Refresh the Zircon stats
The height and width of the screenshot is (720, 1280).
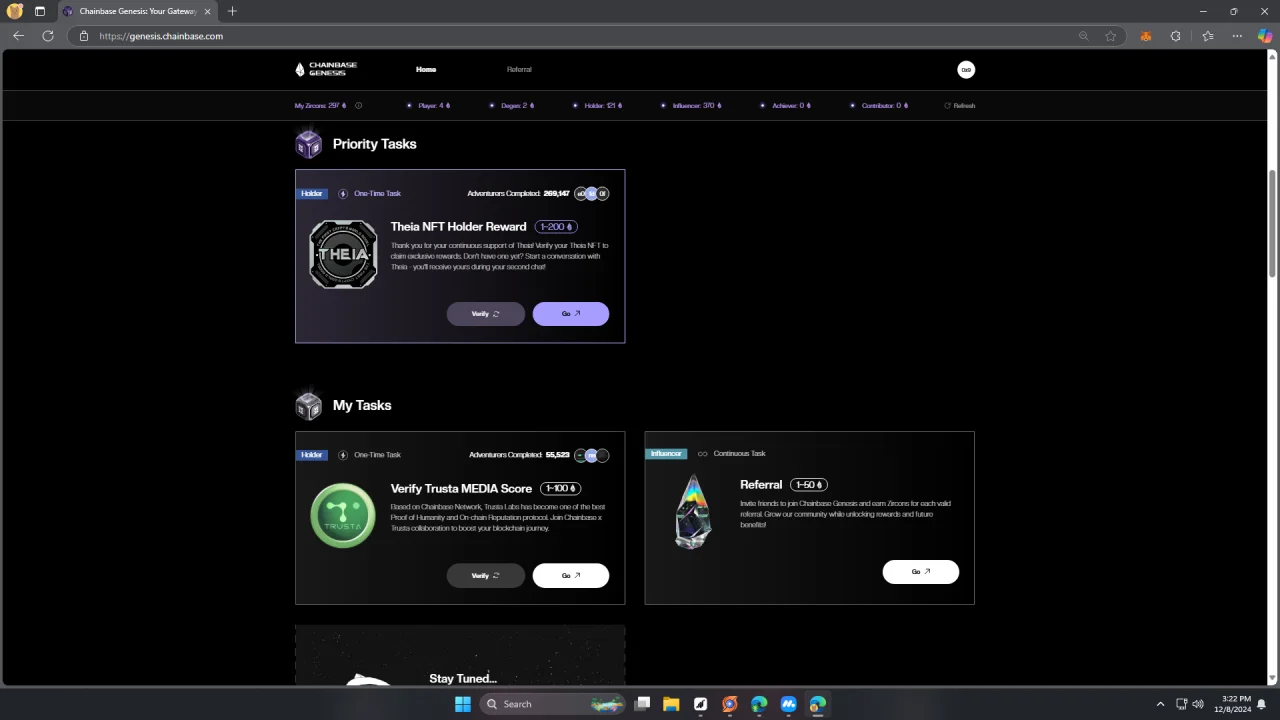[x=960, y=105]
